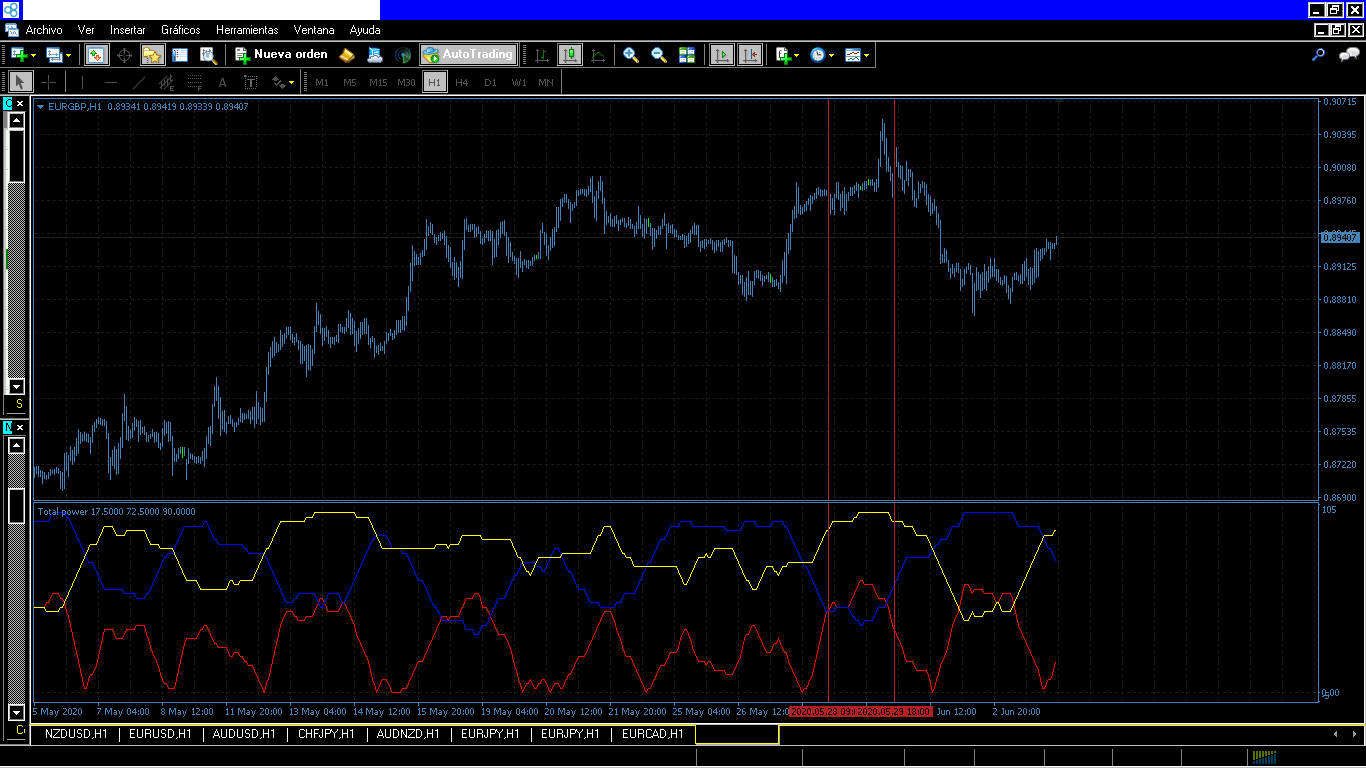Open the Navigator panel icon
This screenshot has width=1366, height=768.
pyautogui.click(x=152, y=55)
